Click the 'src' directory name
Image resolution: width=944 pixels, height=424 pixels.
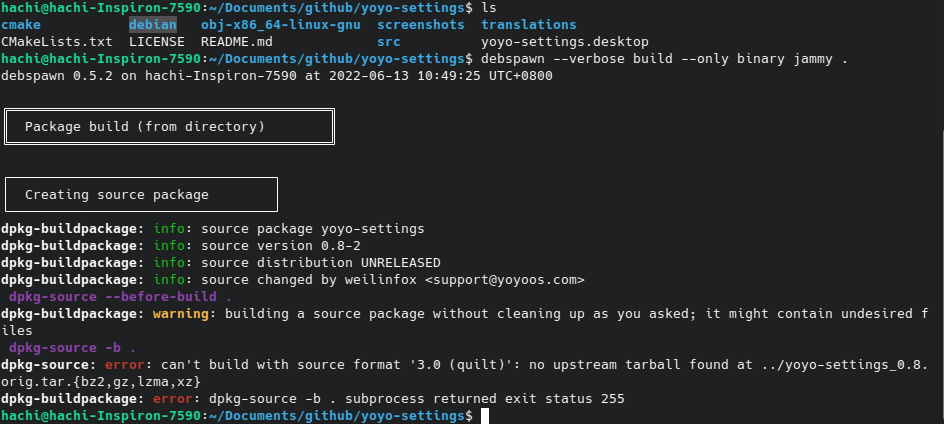tap(389, 42)
